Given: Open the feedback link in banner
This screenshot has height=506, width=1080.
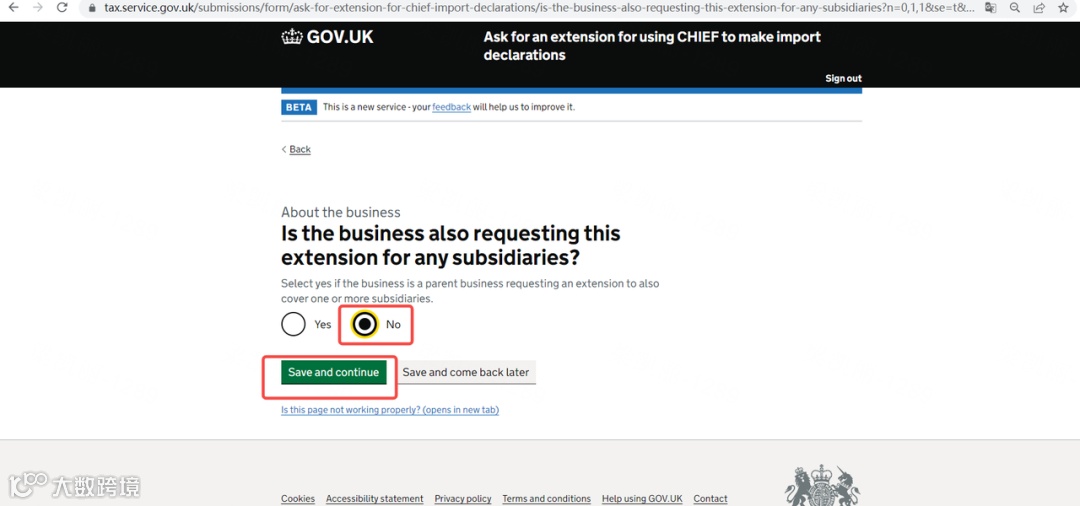Looking at the screenshot, I should point(451,107).
